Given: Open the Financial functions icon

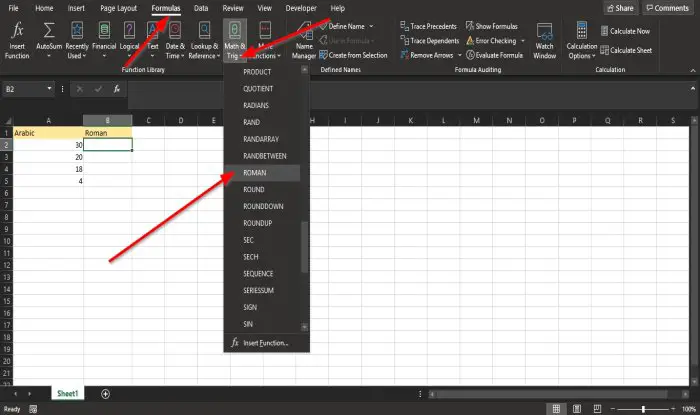Looking at the screenshot, I should (104, 30).
